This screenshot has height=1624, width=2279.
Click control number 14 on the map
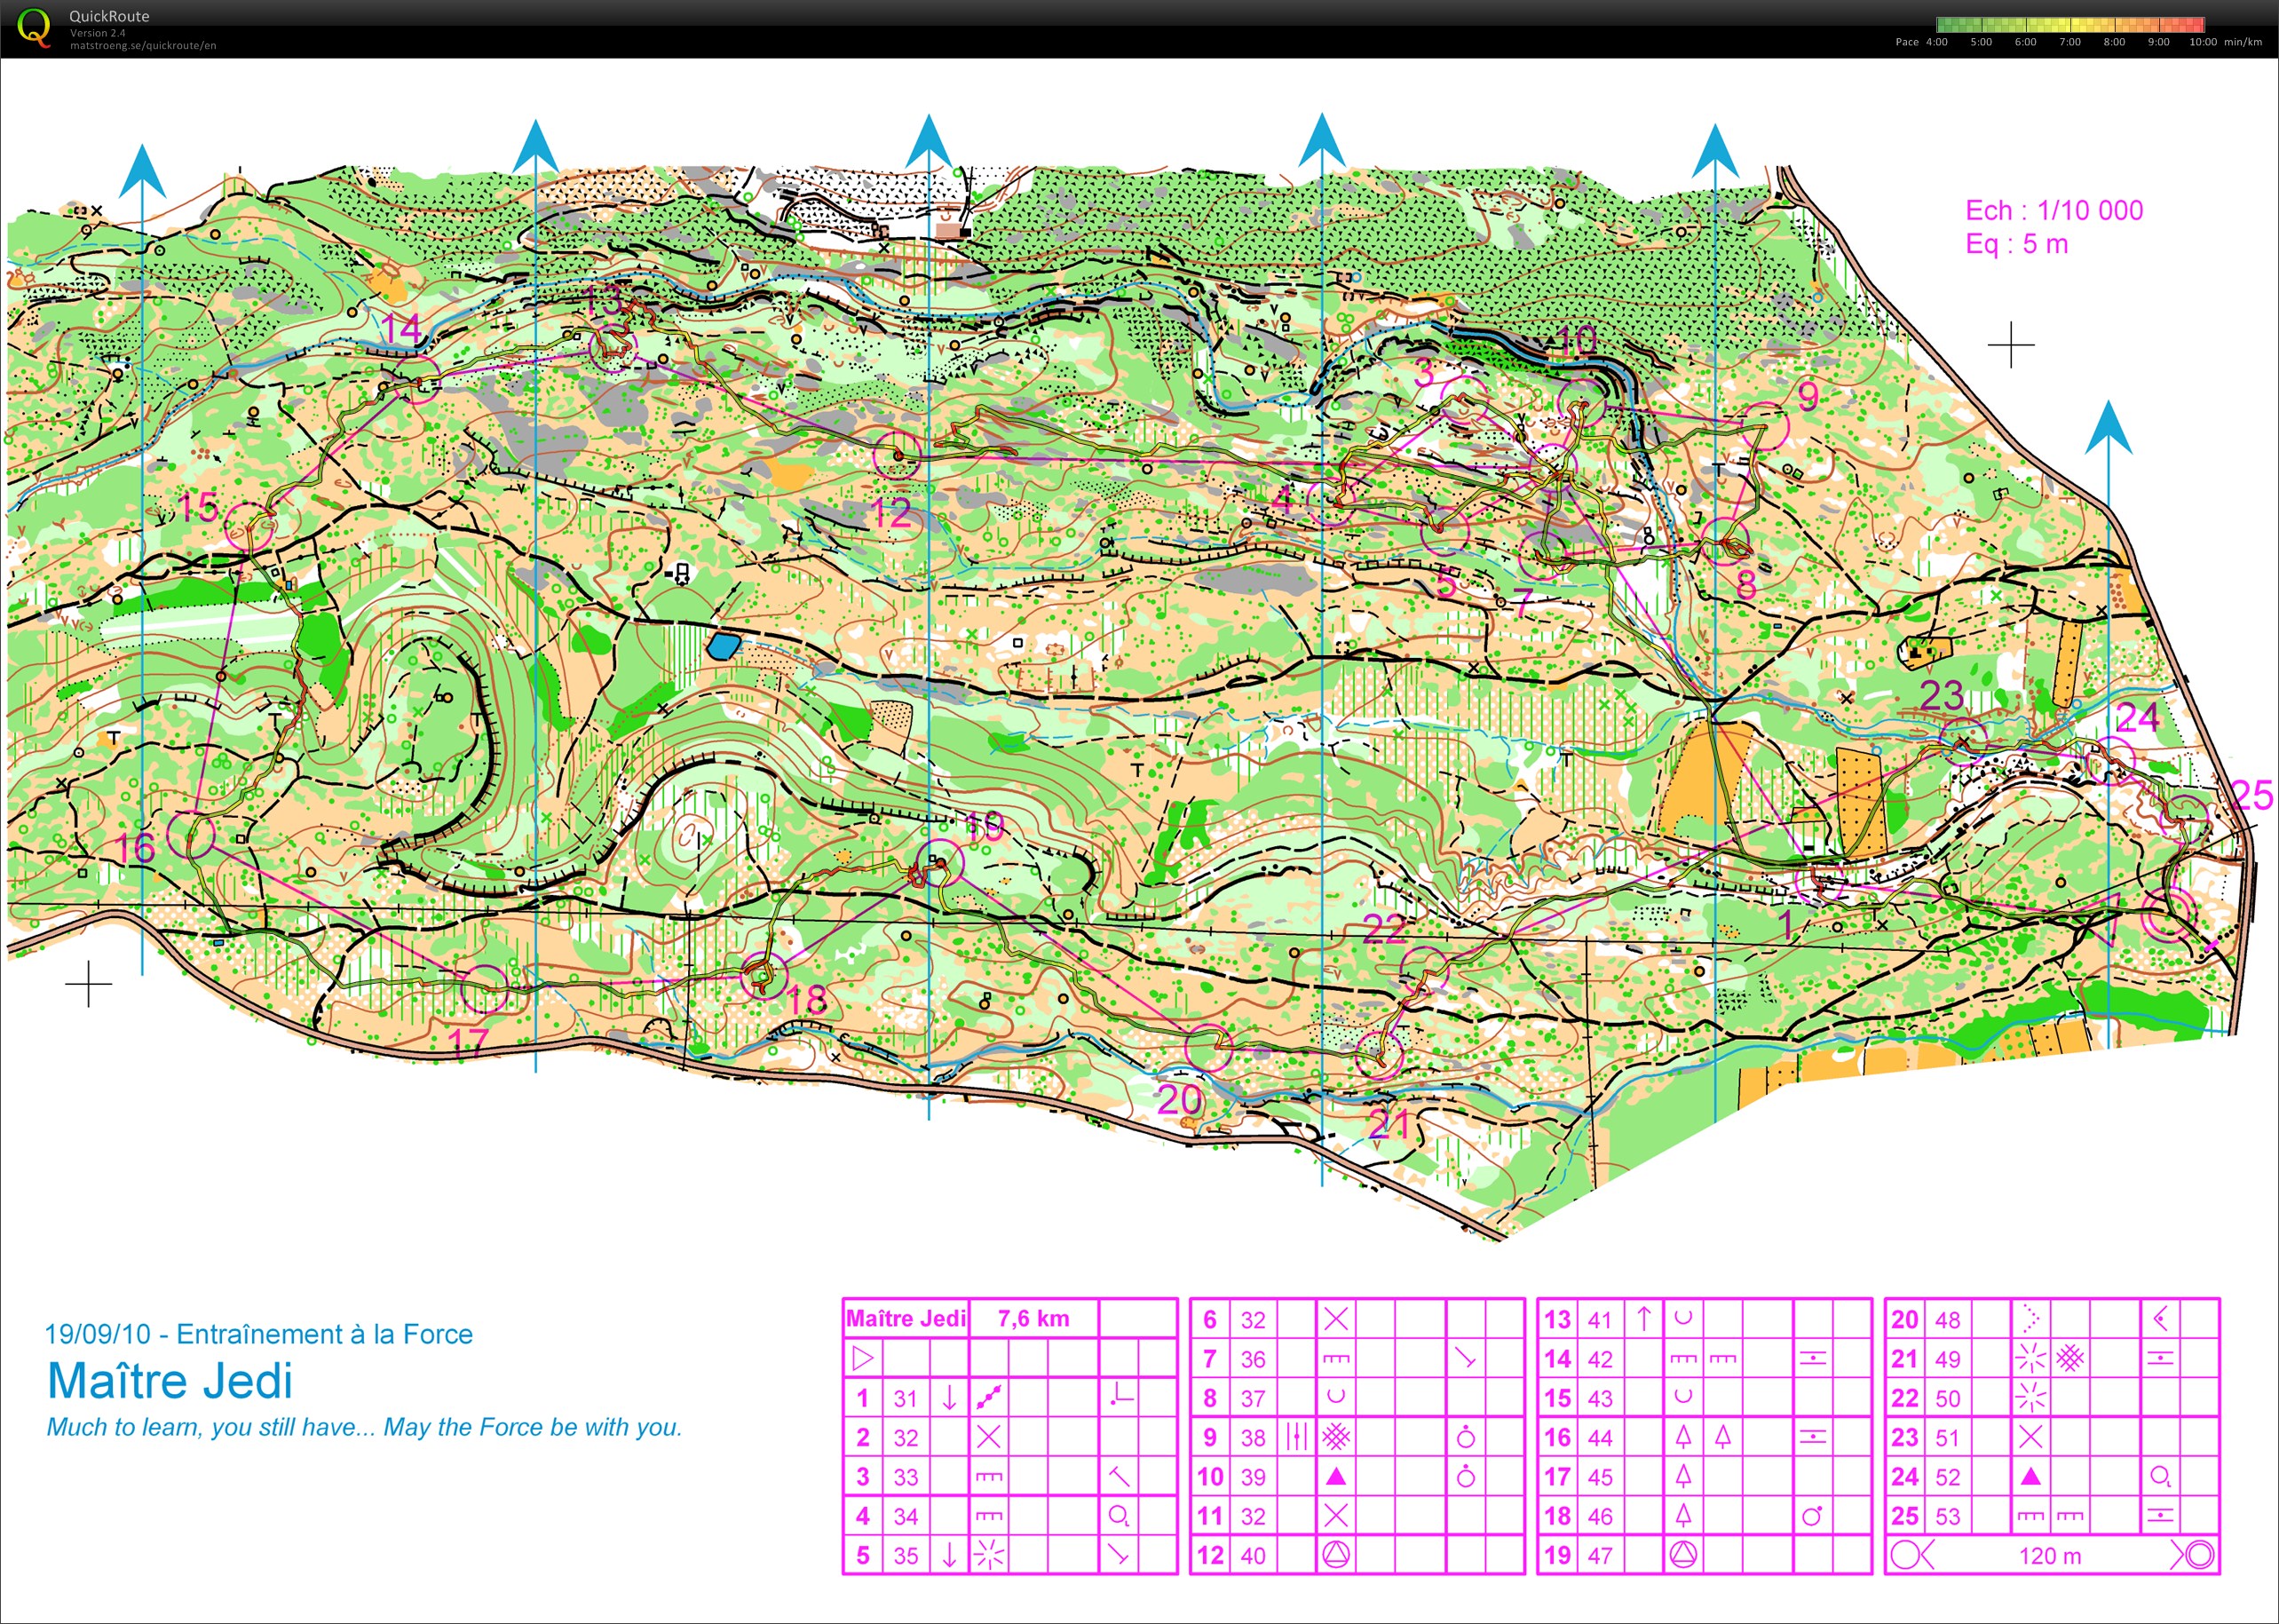(401, 328)
